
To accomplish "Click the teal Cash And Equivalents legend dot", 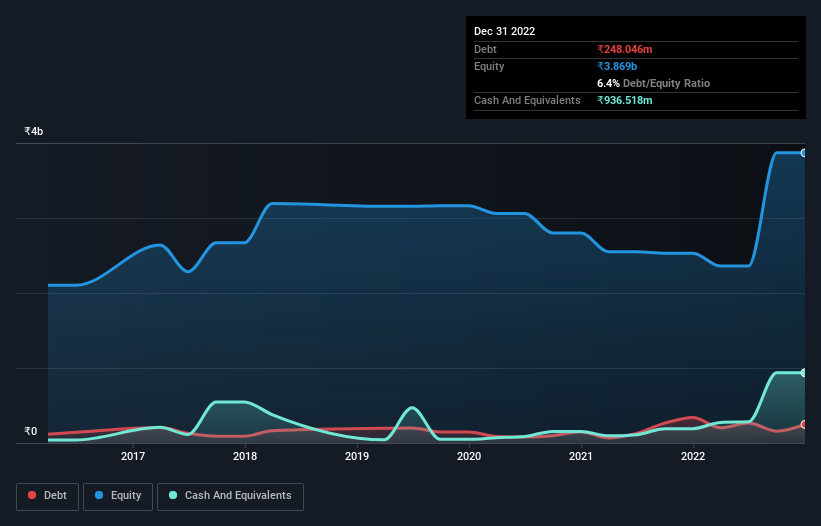I will coord(173,495).
